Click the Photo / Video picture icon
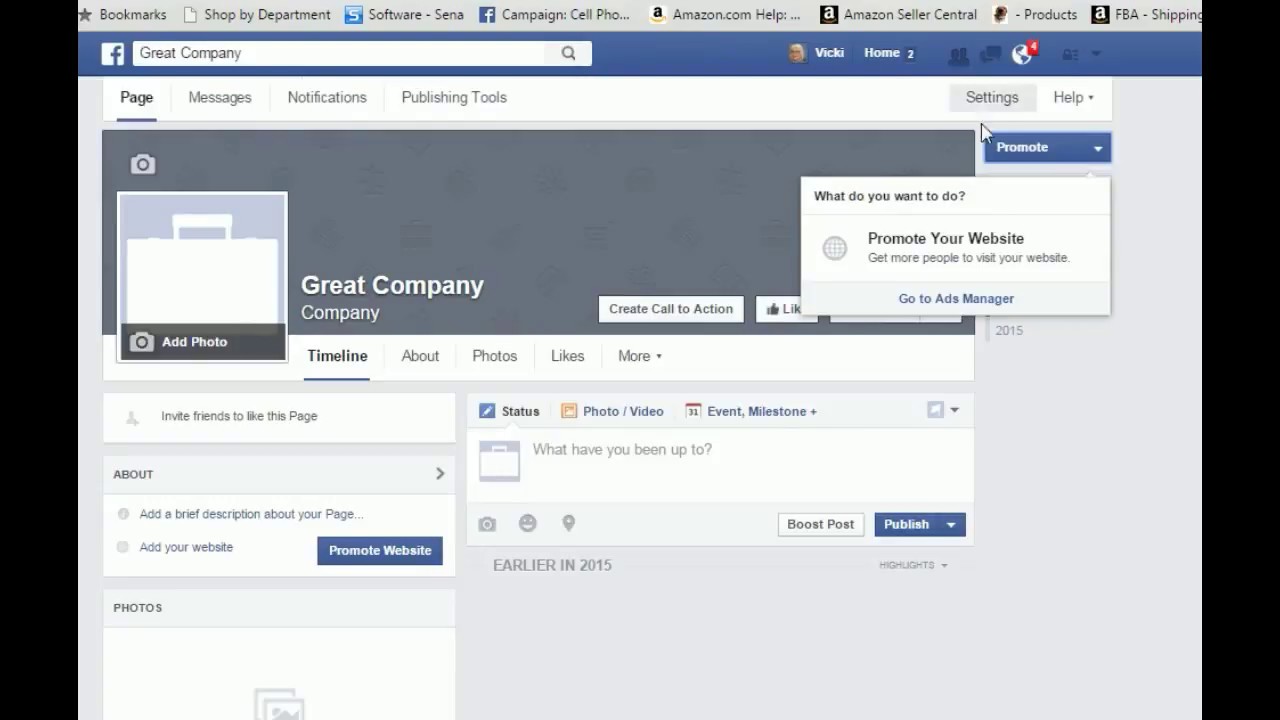The width and height of the screenshot is (1280, 720). pyautogui.click(x=569, y=411)
